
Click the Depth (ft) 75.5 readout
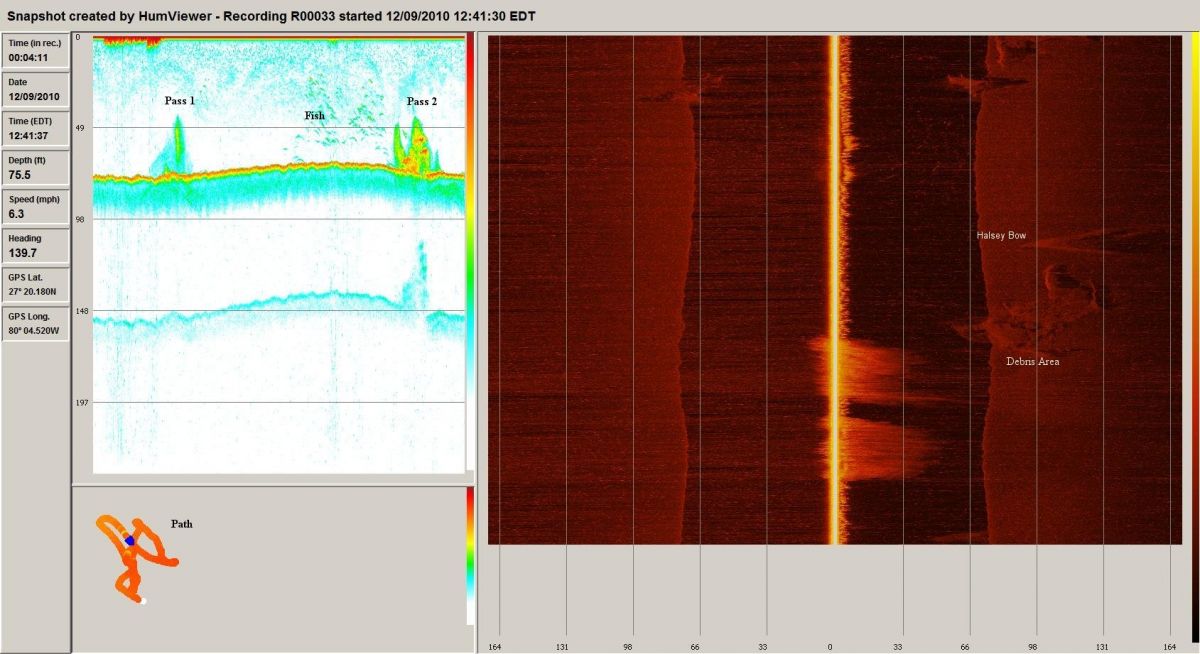pos(36,168)
